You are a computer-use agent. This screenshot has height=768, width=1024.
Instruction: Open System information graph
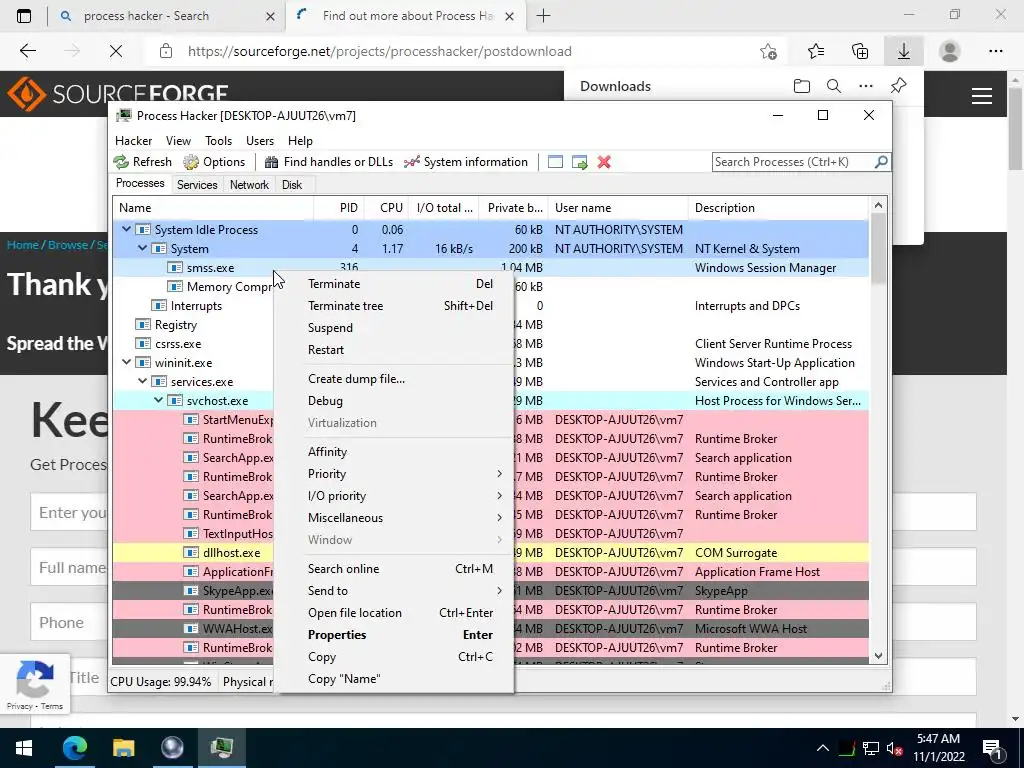coord(466,162)
